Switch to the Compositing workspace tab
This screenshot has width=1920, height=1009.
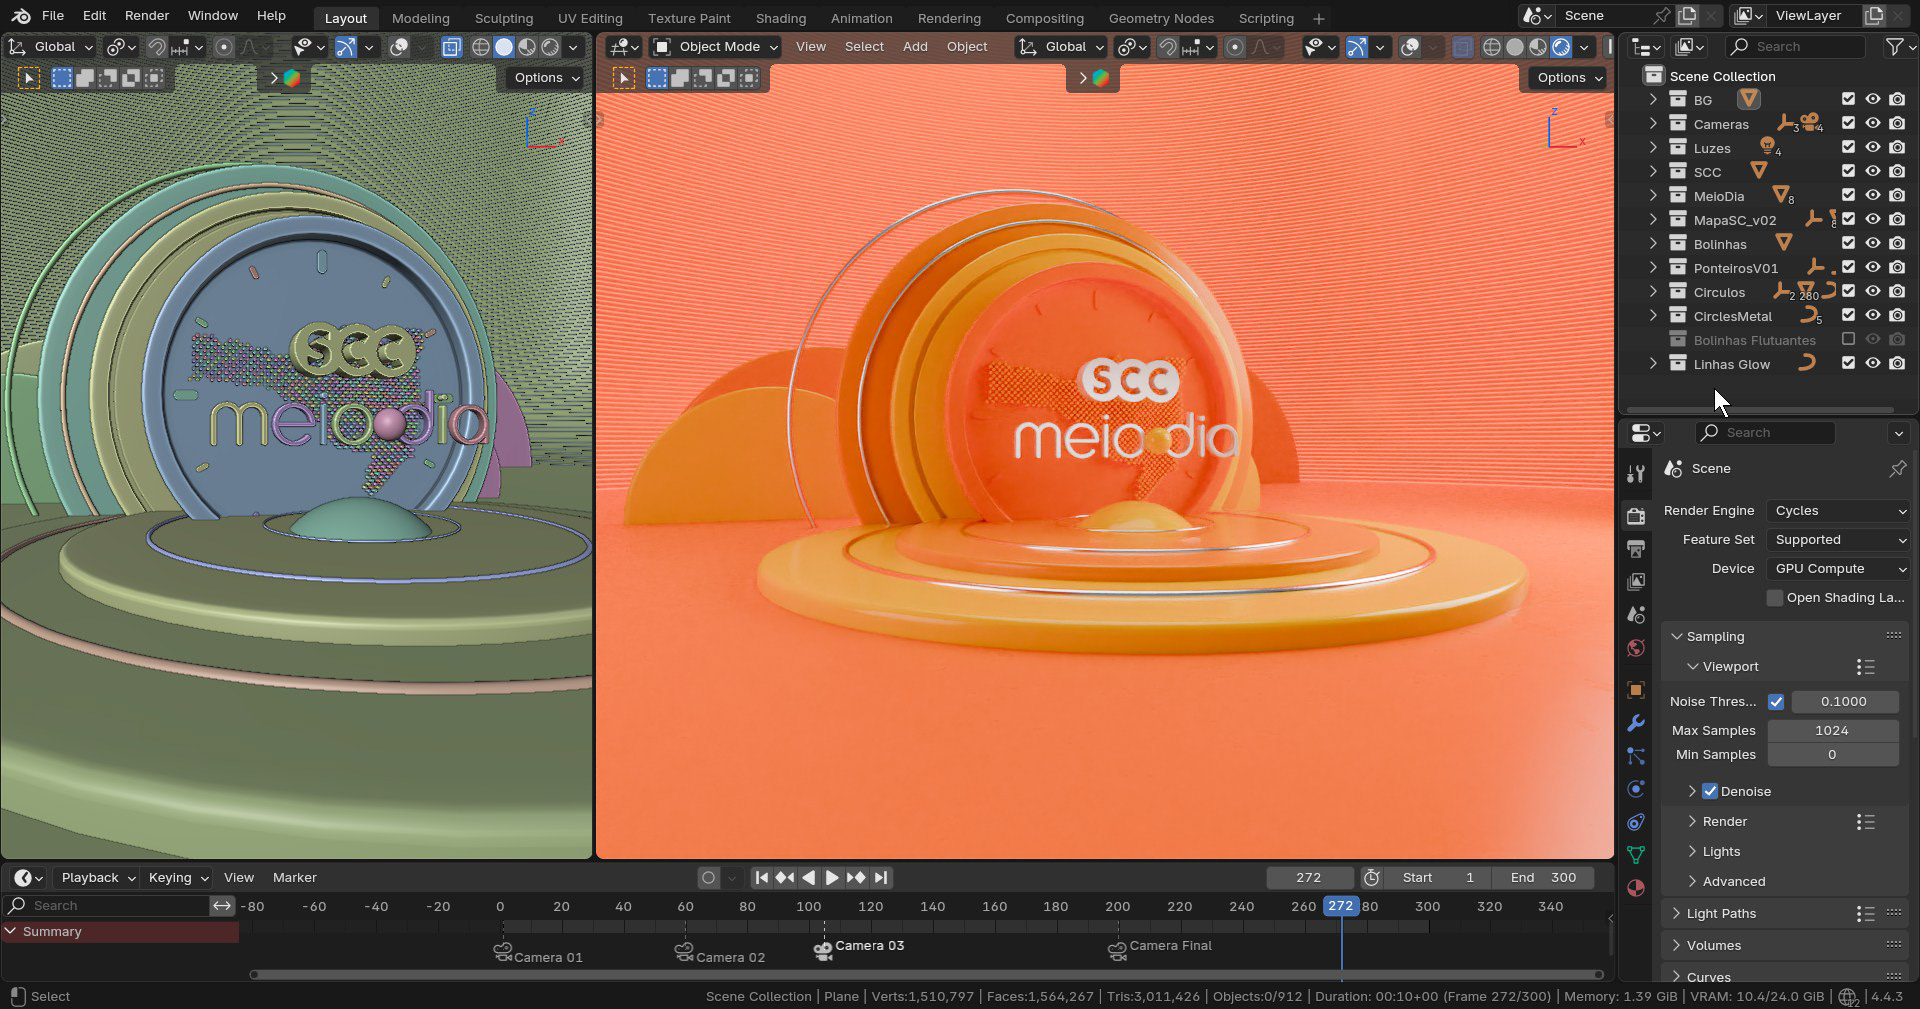[1045, 18]
